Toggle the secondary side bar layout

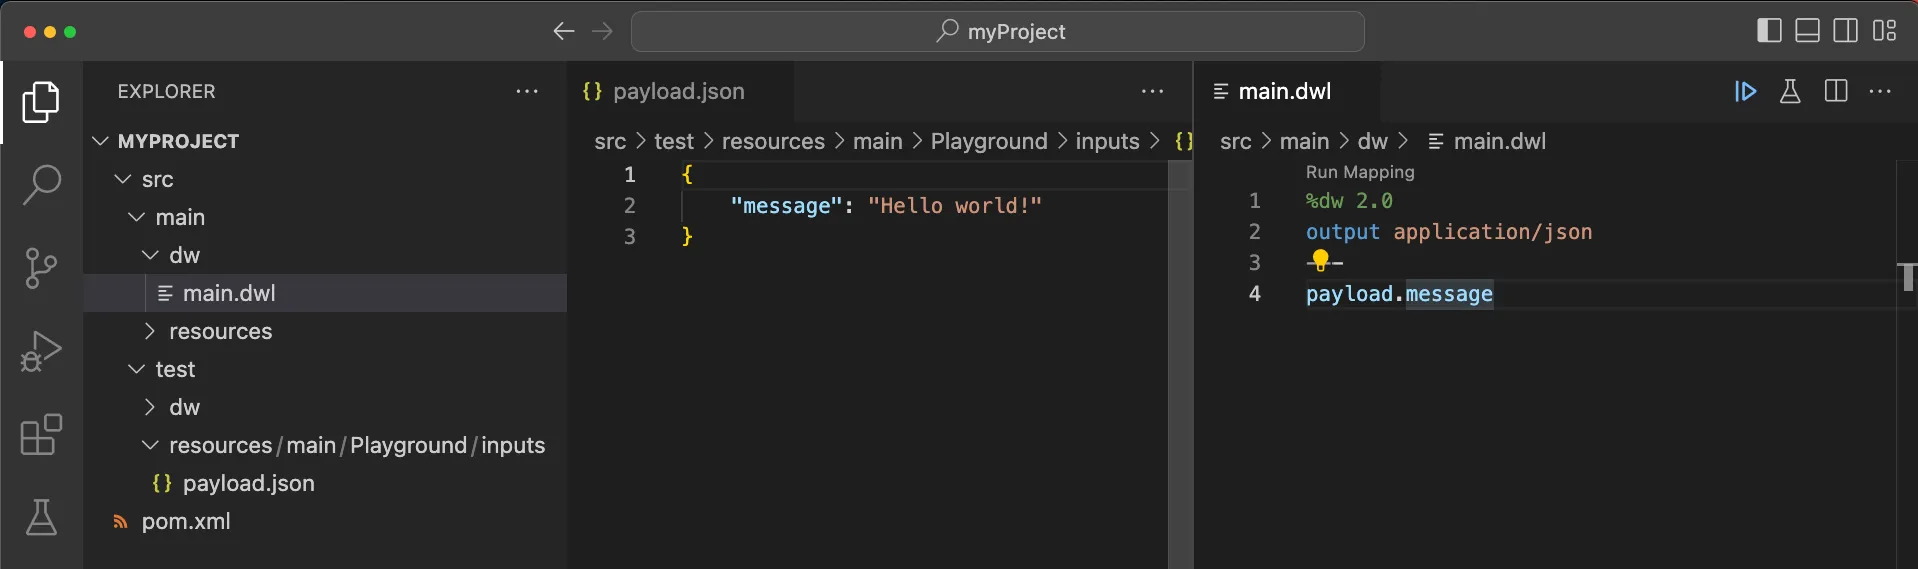[1845, 31]
